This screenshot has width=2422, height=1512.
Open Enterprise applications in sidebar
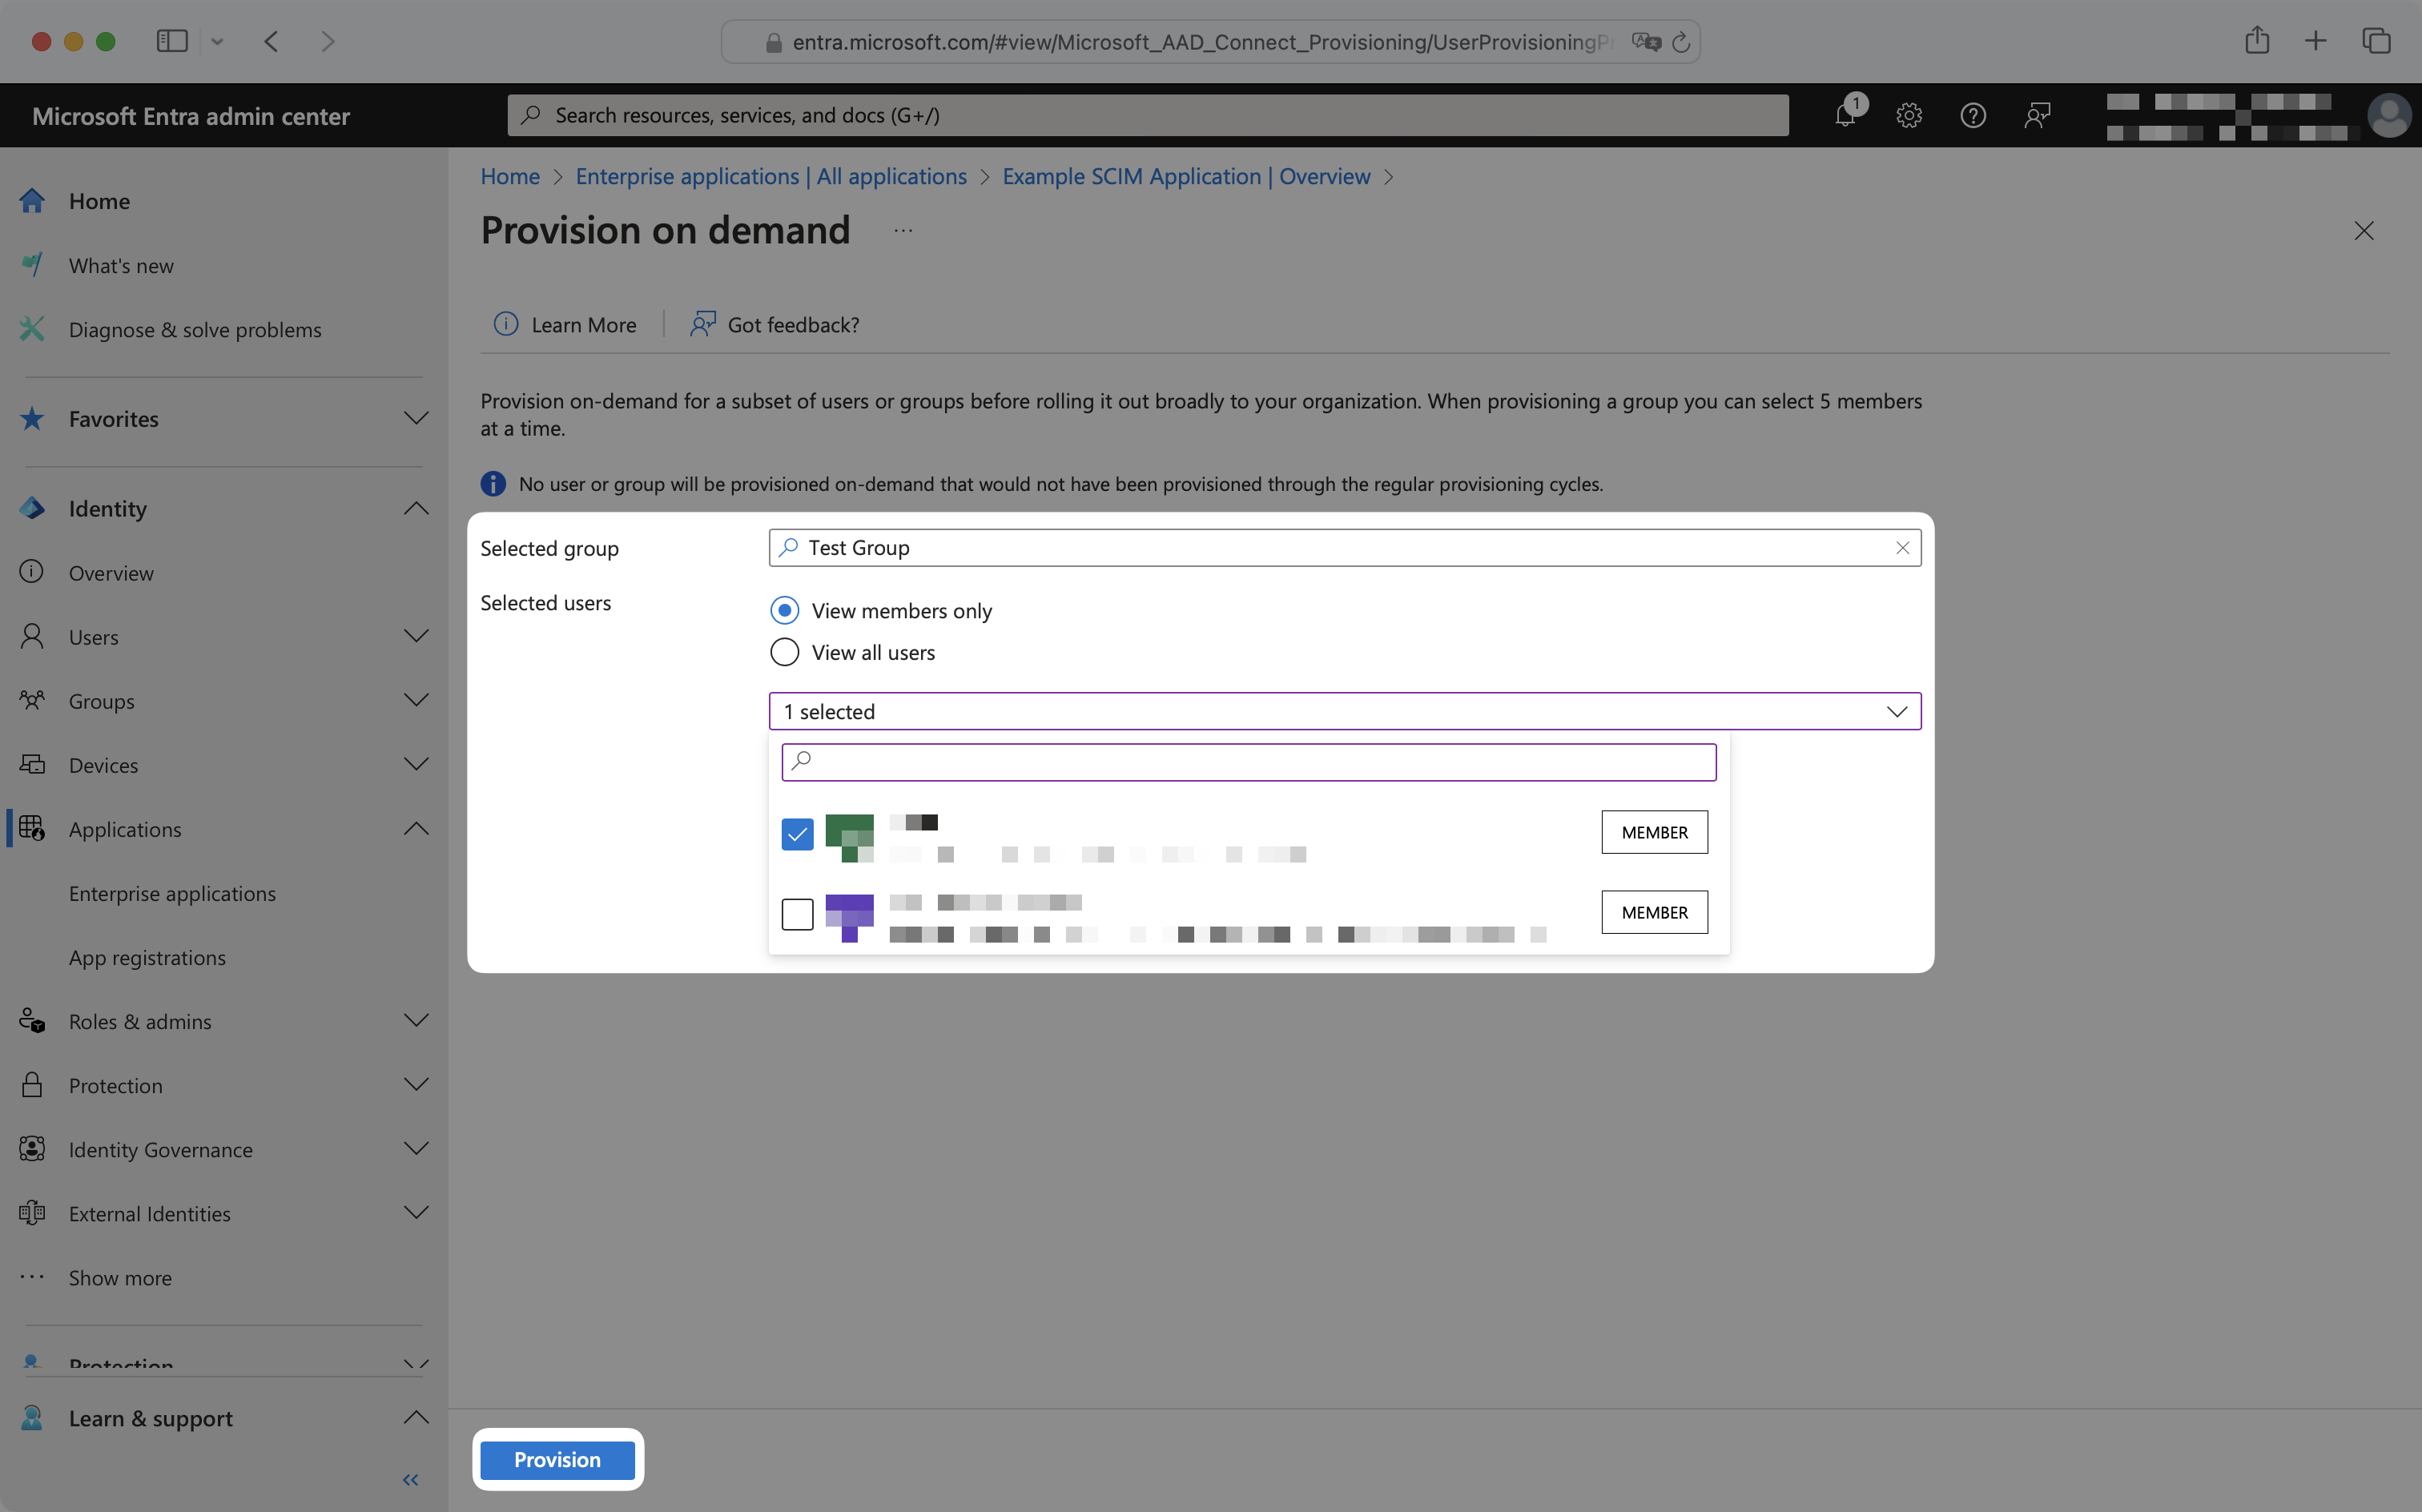coord(172,893)
